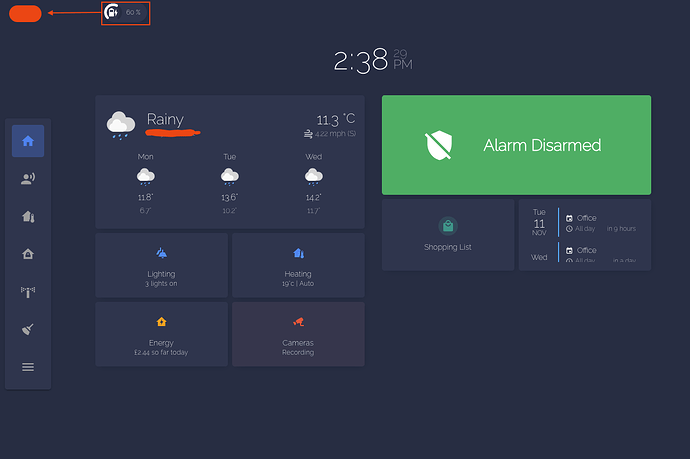The height and width of the screenshot is (459, 690).
Task: Open the radio tower network icon in sidebar
Action: click(28, 292)
